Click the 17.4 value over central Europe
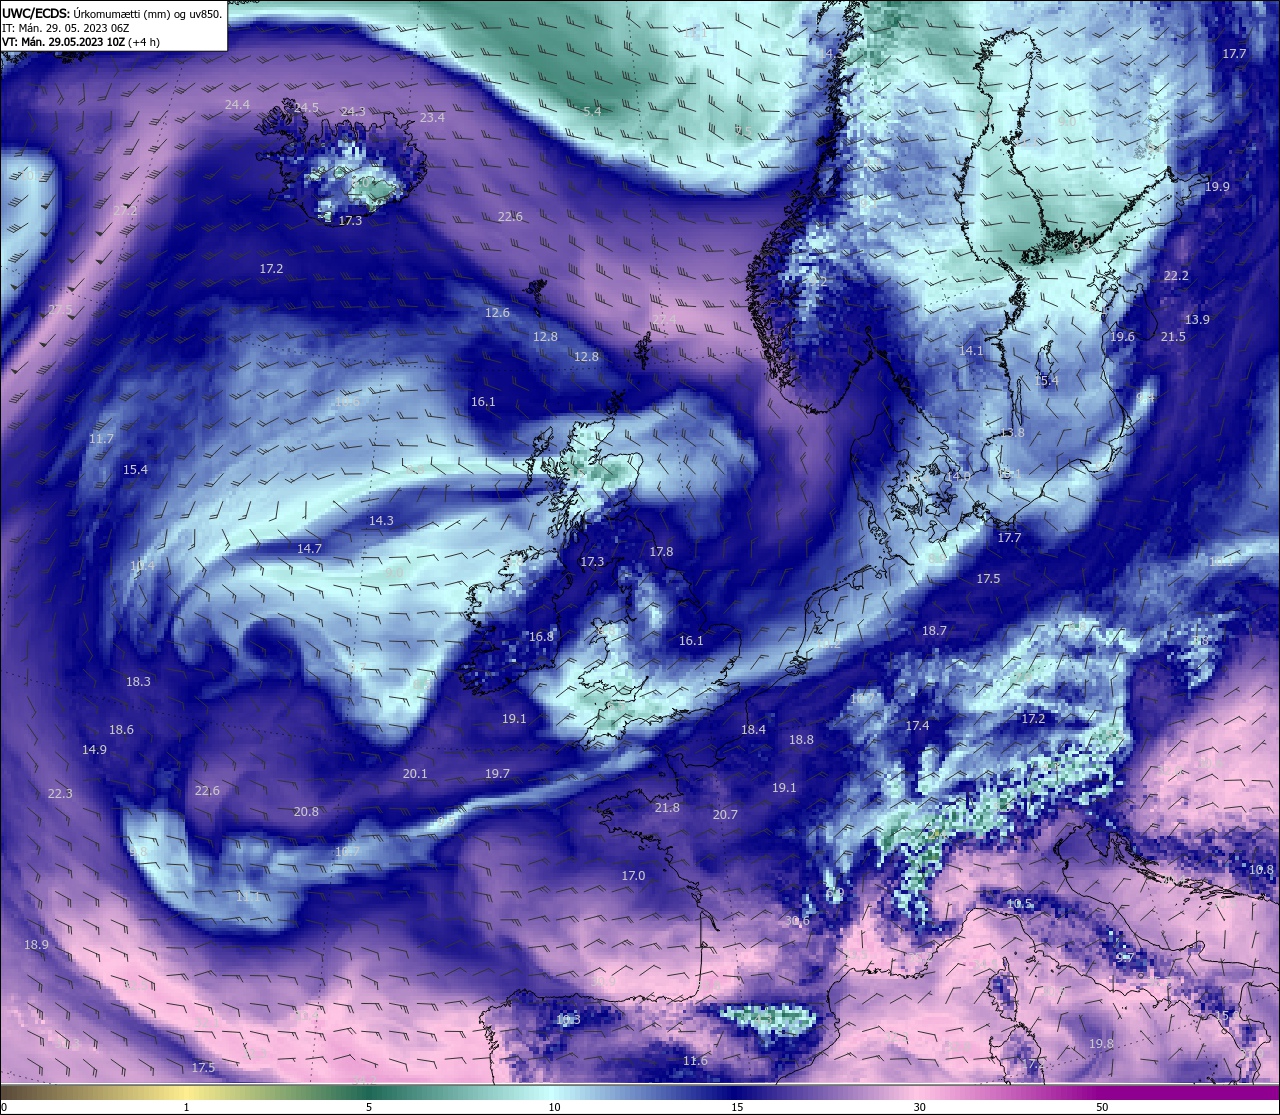This screenshot has height=1115, width=1280. click(x=917, y=726)
